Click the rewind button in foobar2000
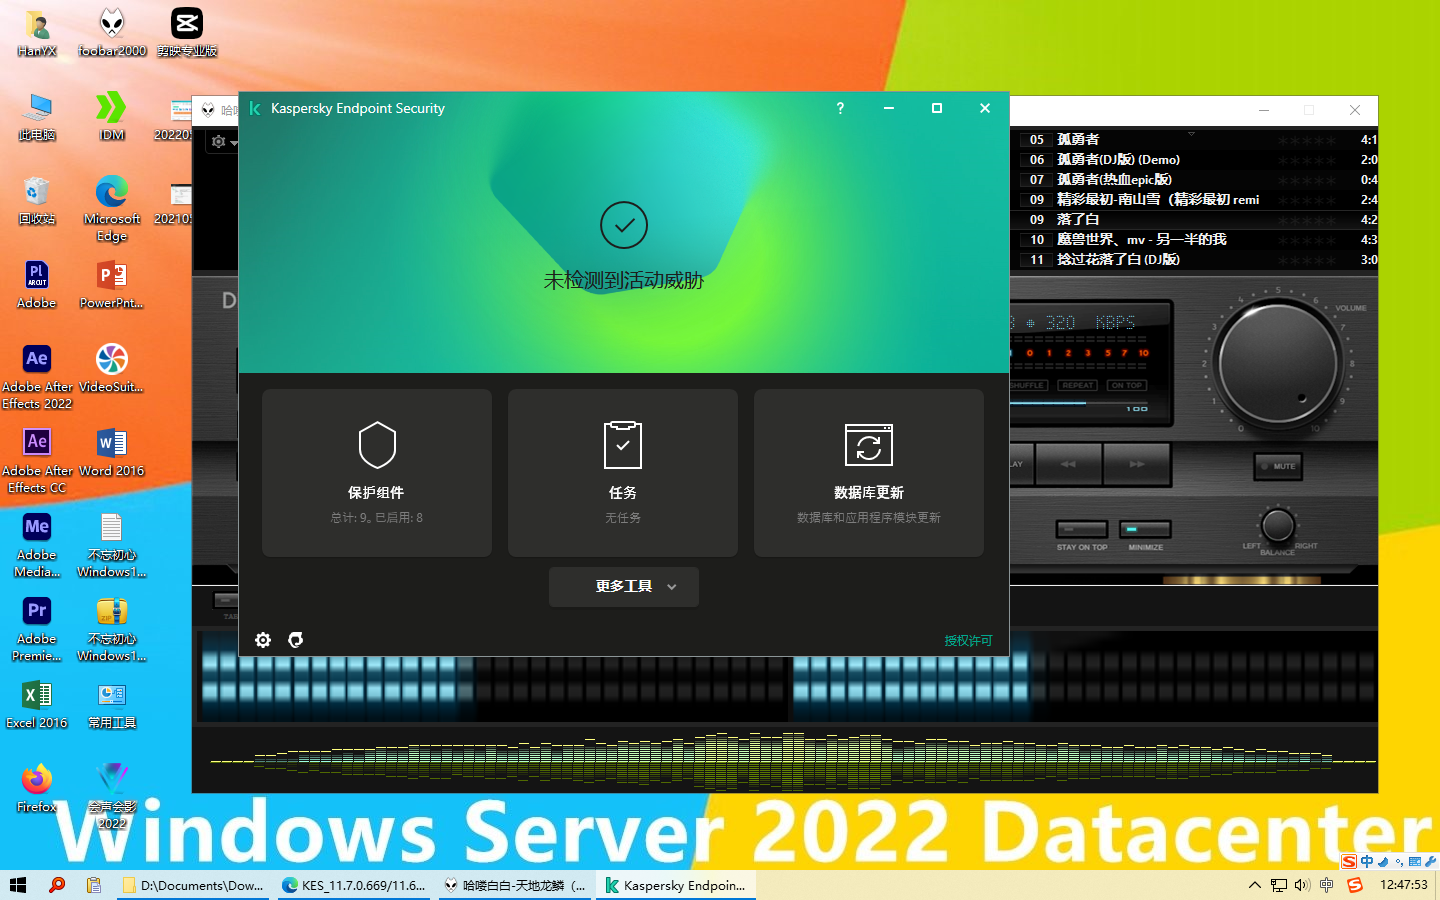The width and height of the screenshot is (1440, 900). coord(1069,464)
